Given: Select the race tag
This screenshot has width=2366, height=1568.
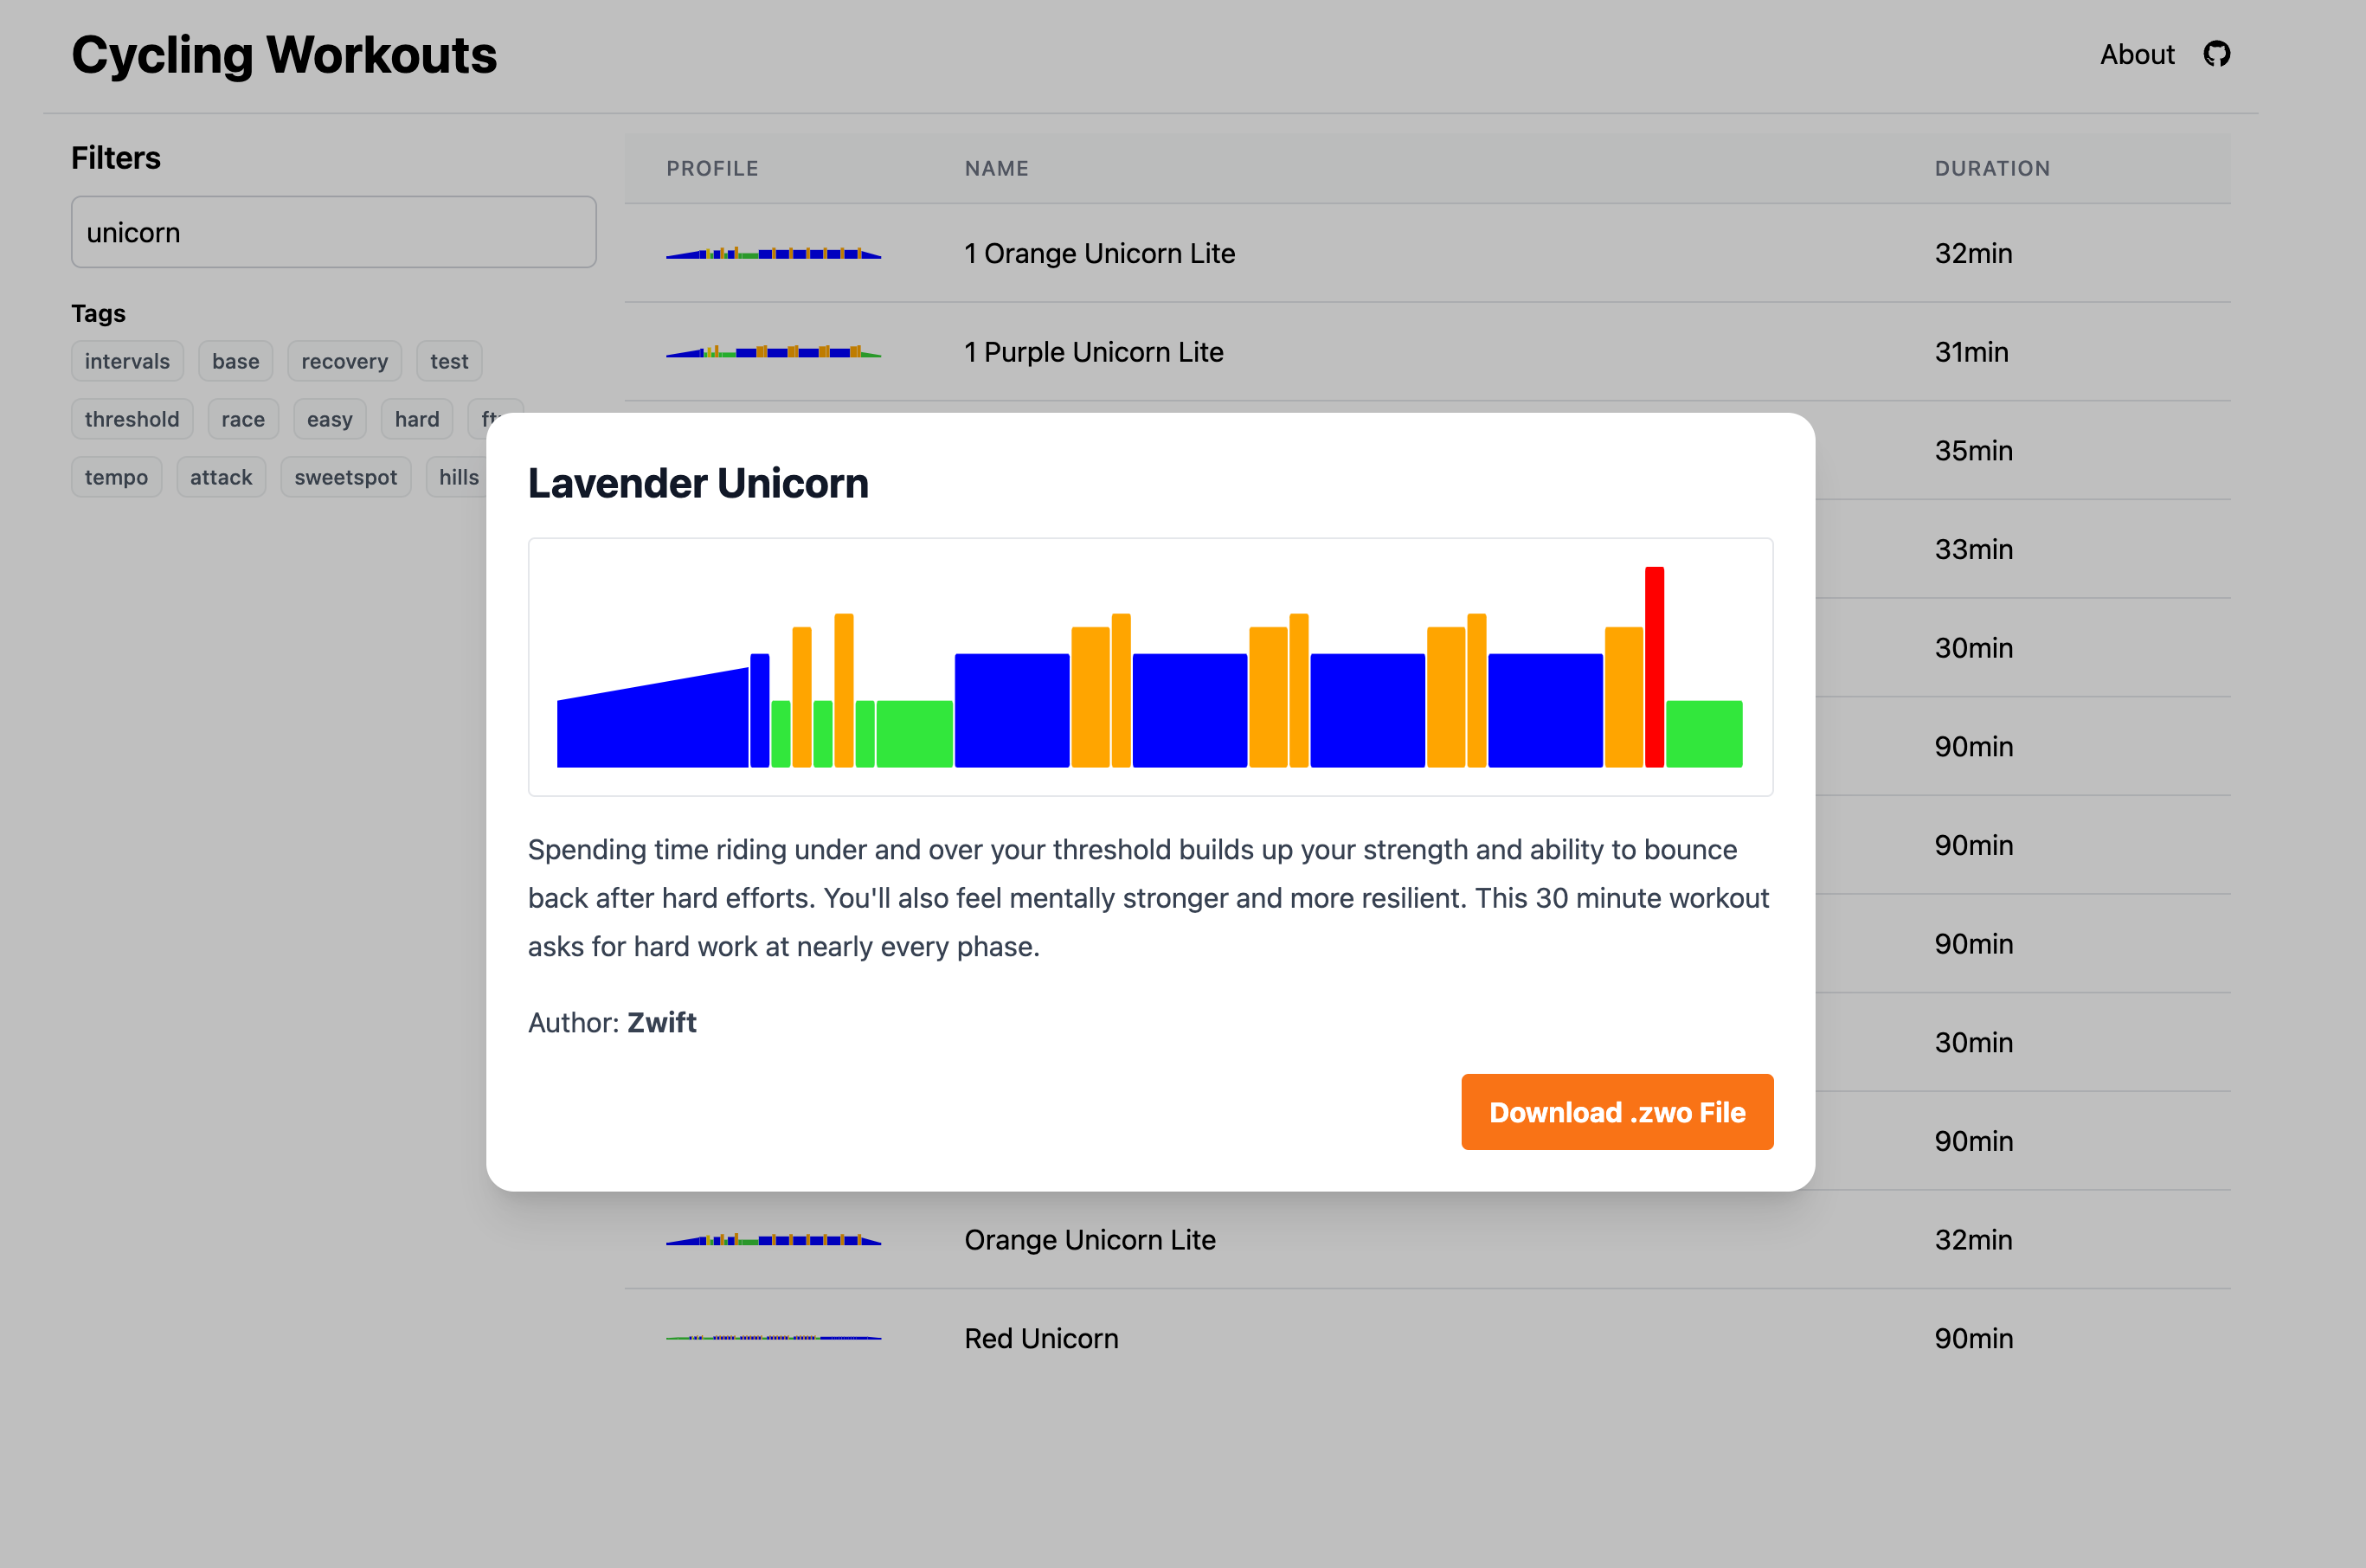Looking at the screenshot, I should [243, 419].
